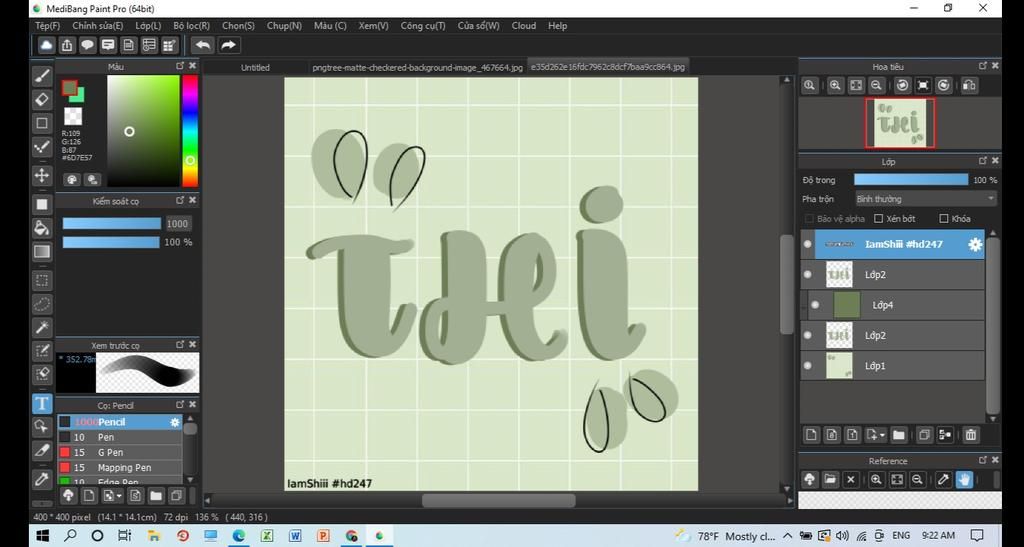Open the Tệp(F) menu
Image resolution: width=1024 pixels, height=547 pixels.
coord(48,25)
